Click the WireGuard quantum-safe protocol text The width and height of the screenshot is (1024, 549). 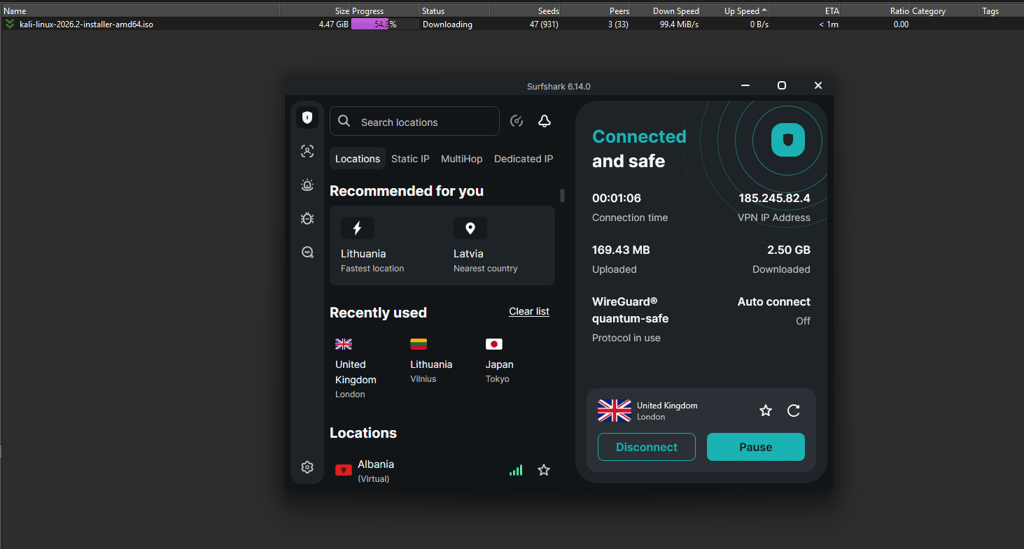630,310
